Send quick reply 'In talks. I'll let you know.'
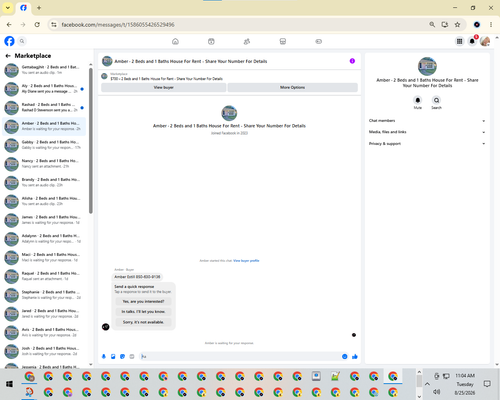This screenshot has width=500, height=400. tap(143, 312)
